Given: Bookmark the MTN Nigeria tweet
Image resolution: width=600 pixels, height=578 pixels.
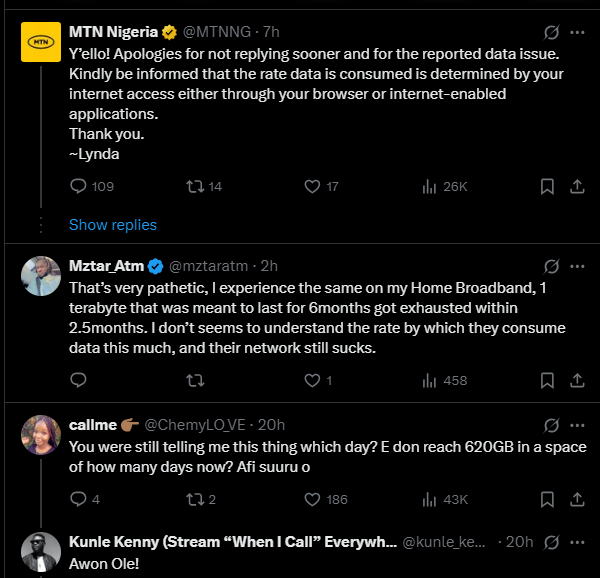Looking at the screenshot, I should 547,186.
